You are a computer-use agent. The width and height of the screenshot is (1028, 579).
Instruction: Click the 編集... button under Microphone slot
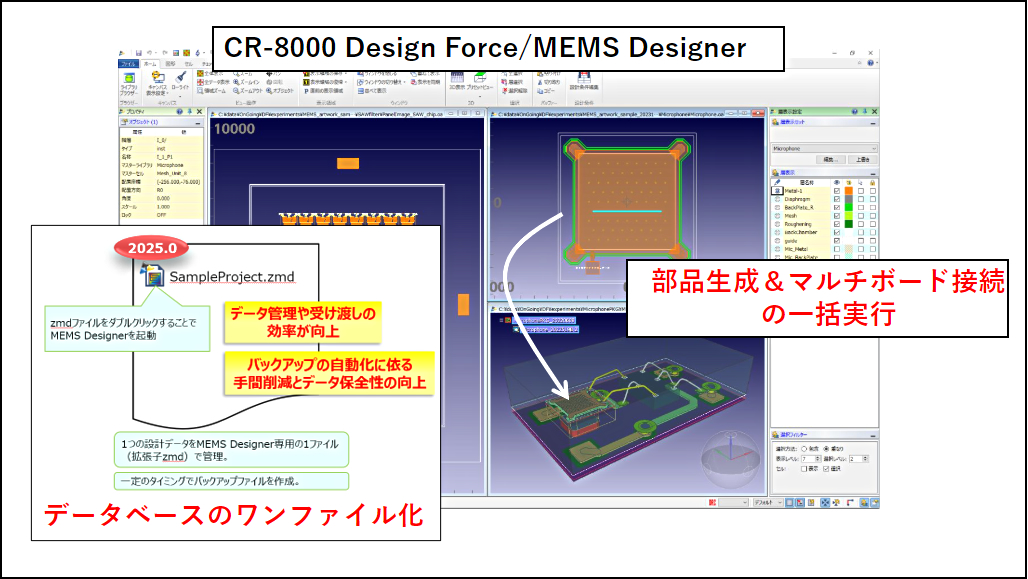tap(830, 160)
